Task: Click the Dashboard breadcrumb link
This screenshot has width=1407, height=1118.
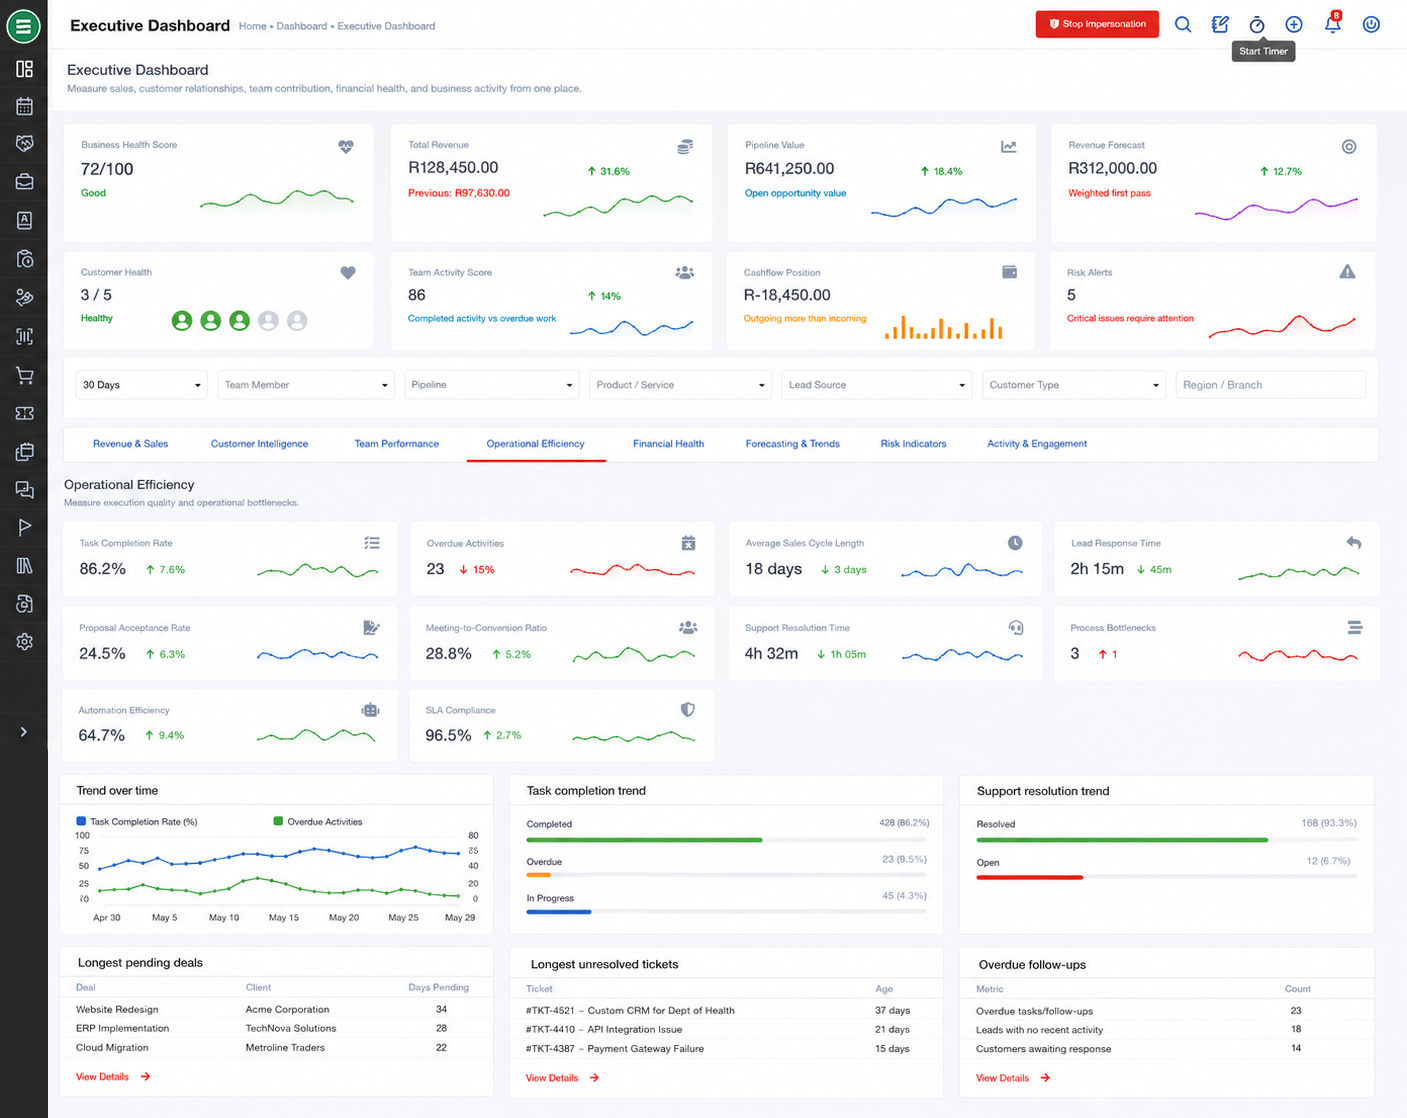Action: coord(301,26)
